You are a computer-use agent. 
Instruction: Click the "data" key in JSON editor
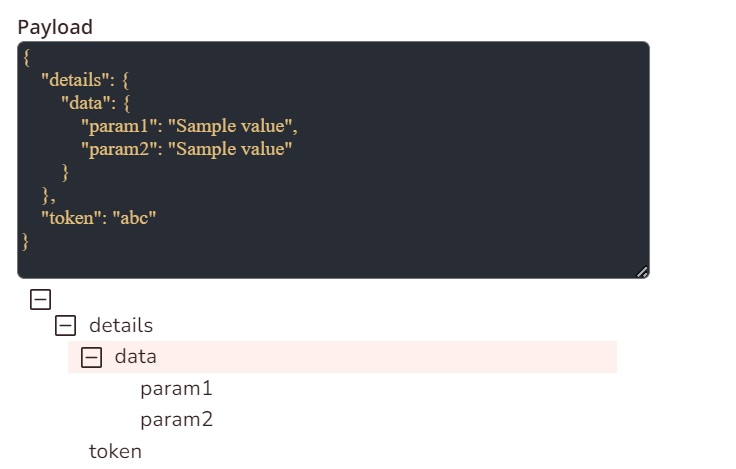(x=86, y=104)
